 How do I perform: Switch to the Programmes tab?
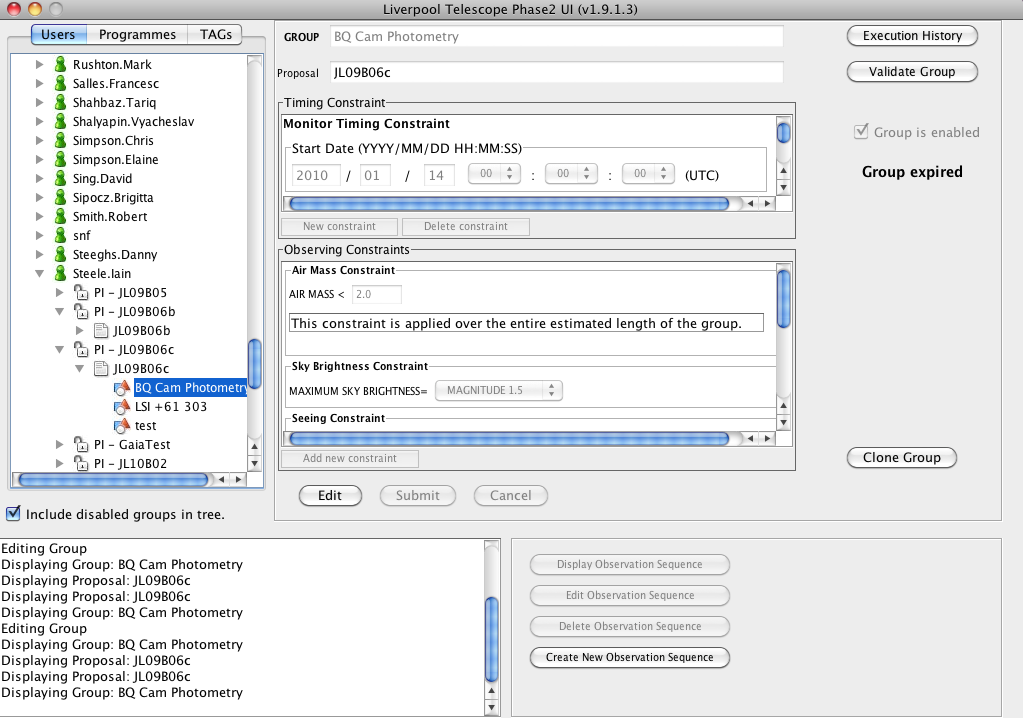pyautogui.click(x=137, y=35)
